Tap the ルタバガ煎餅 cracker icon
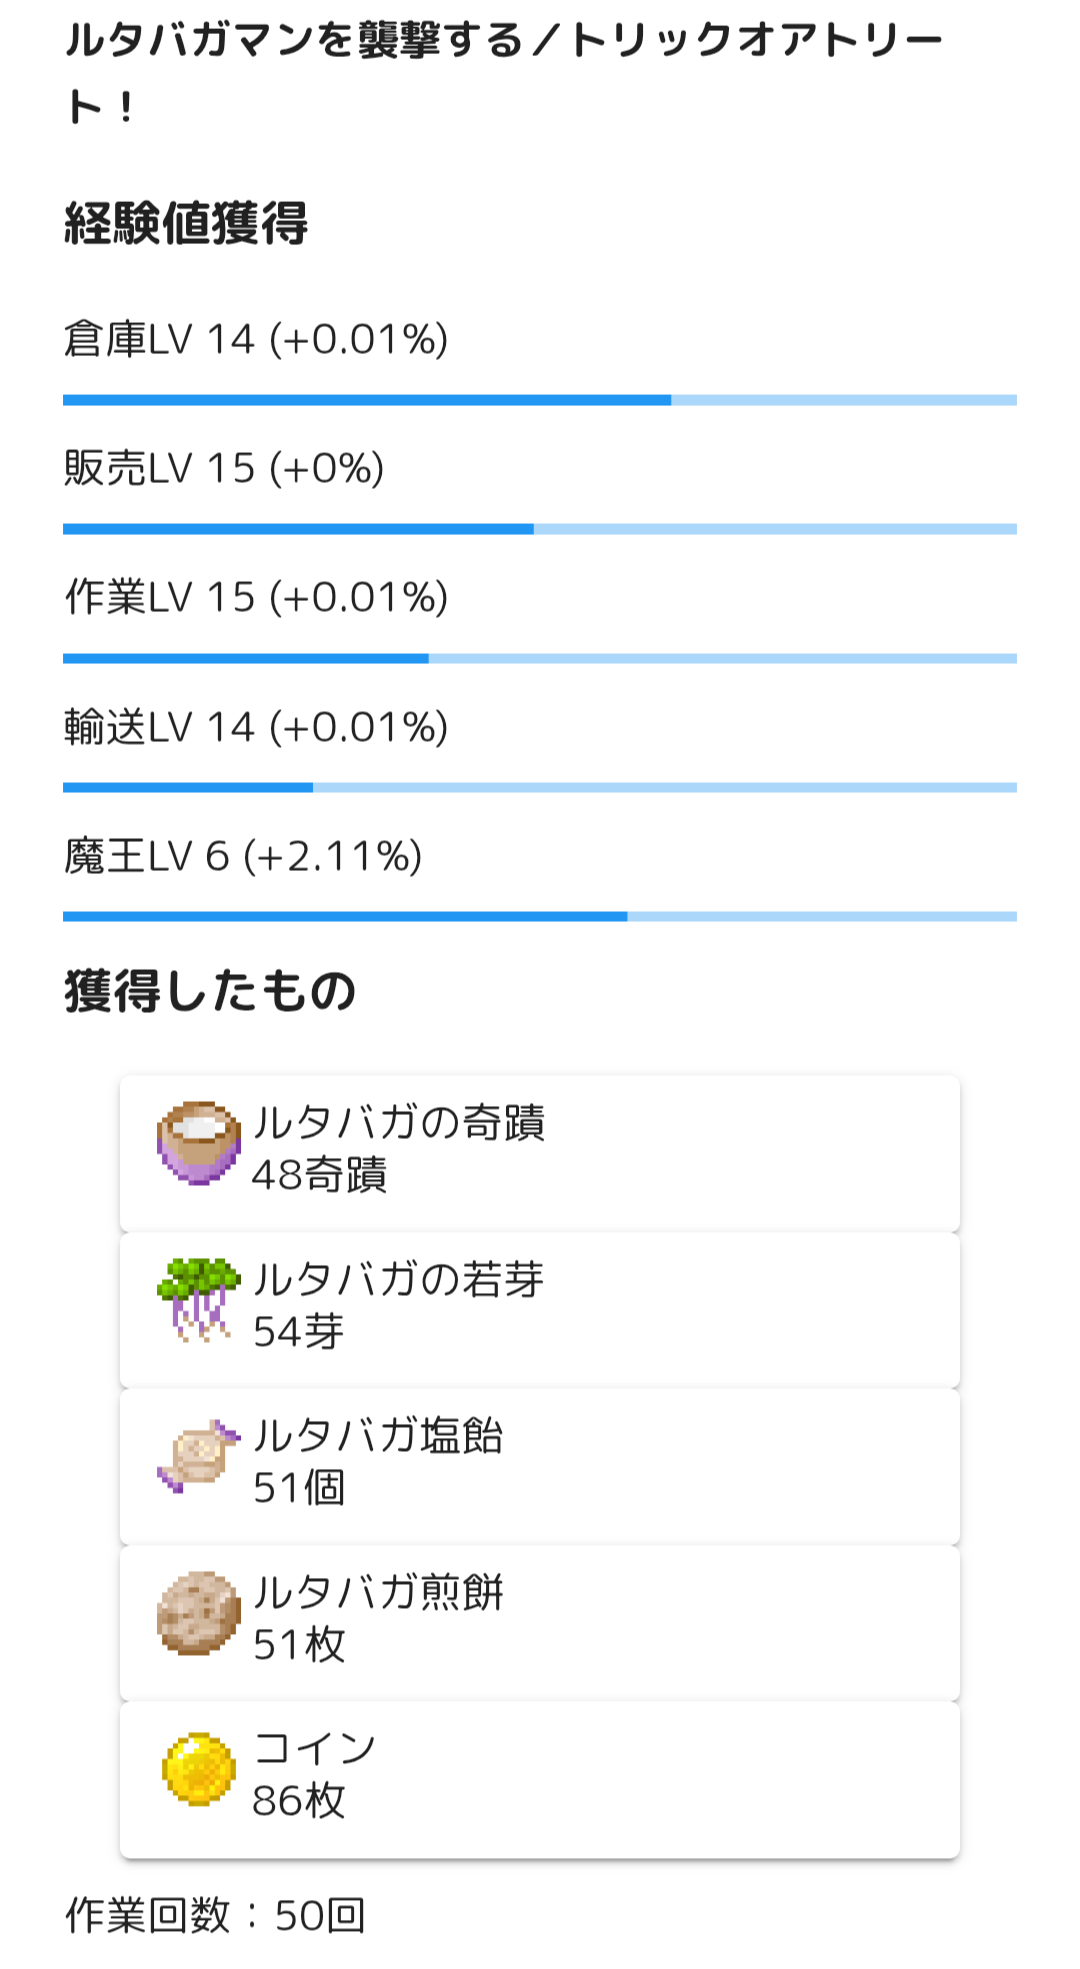Viewport: 1080px width, 1969px height. (199, 1612)
